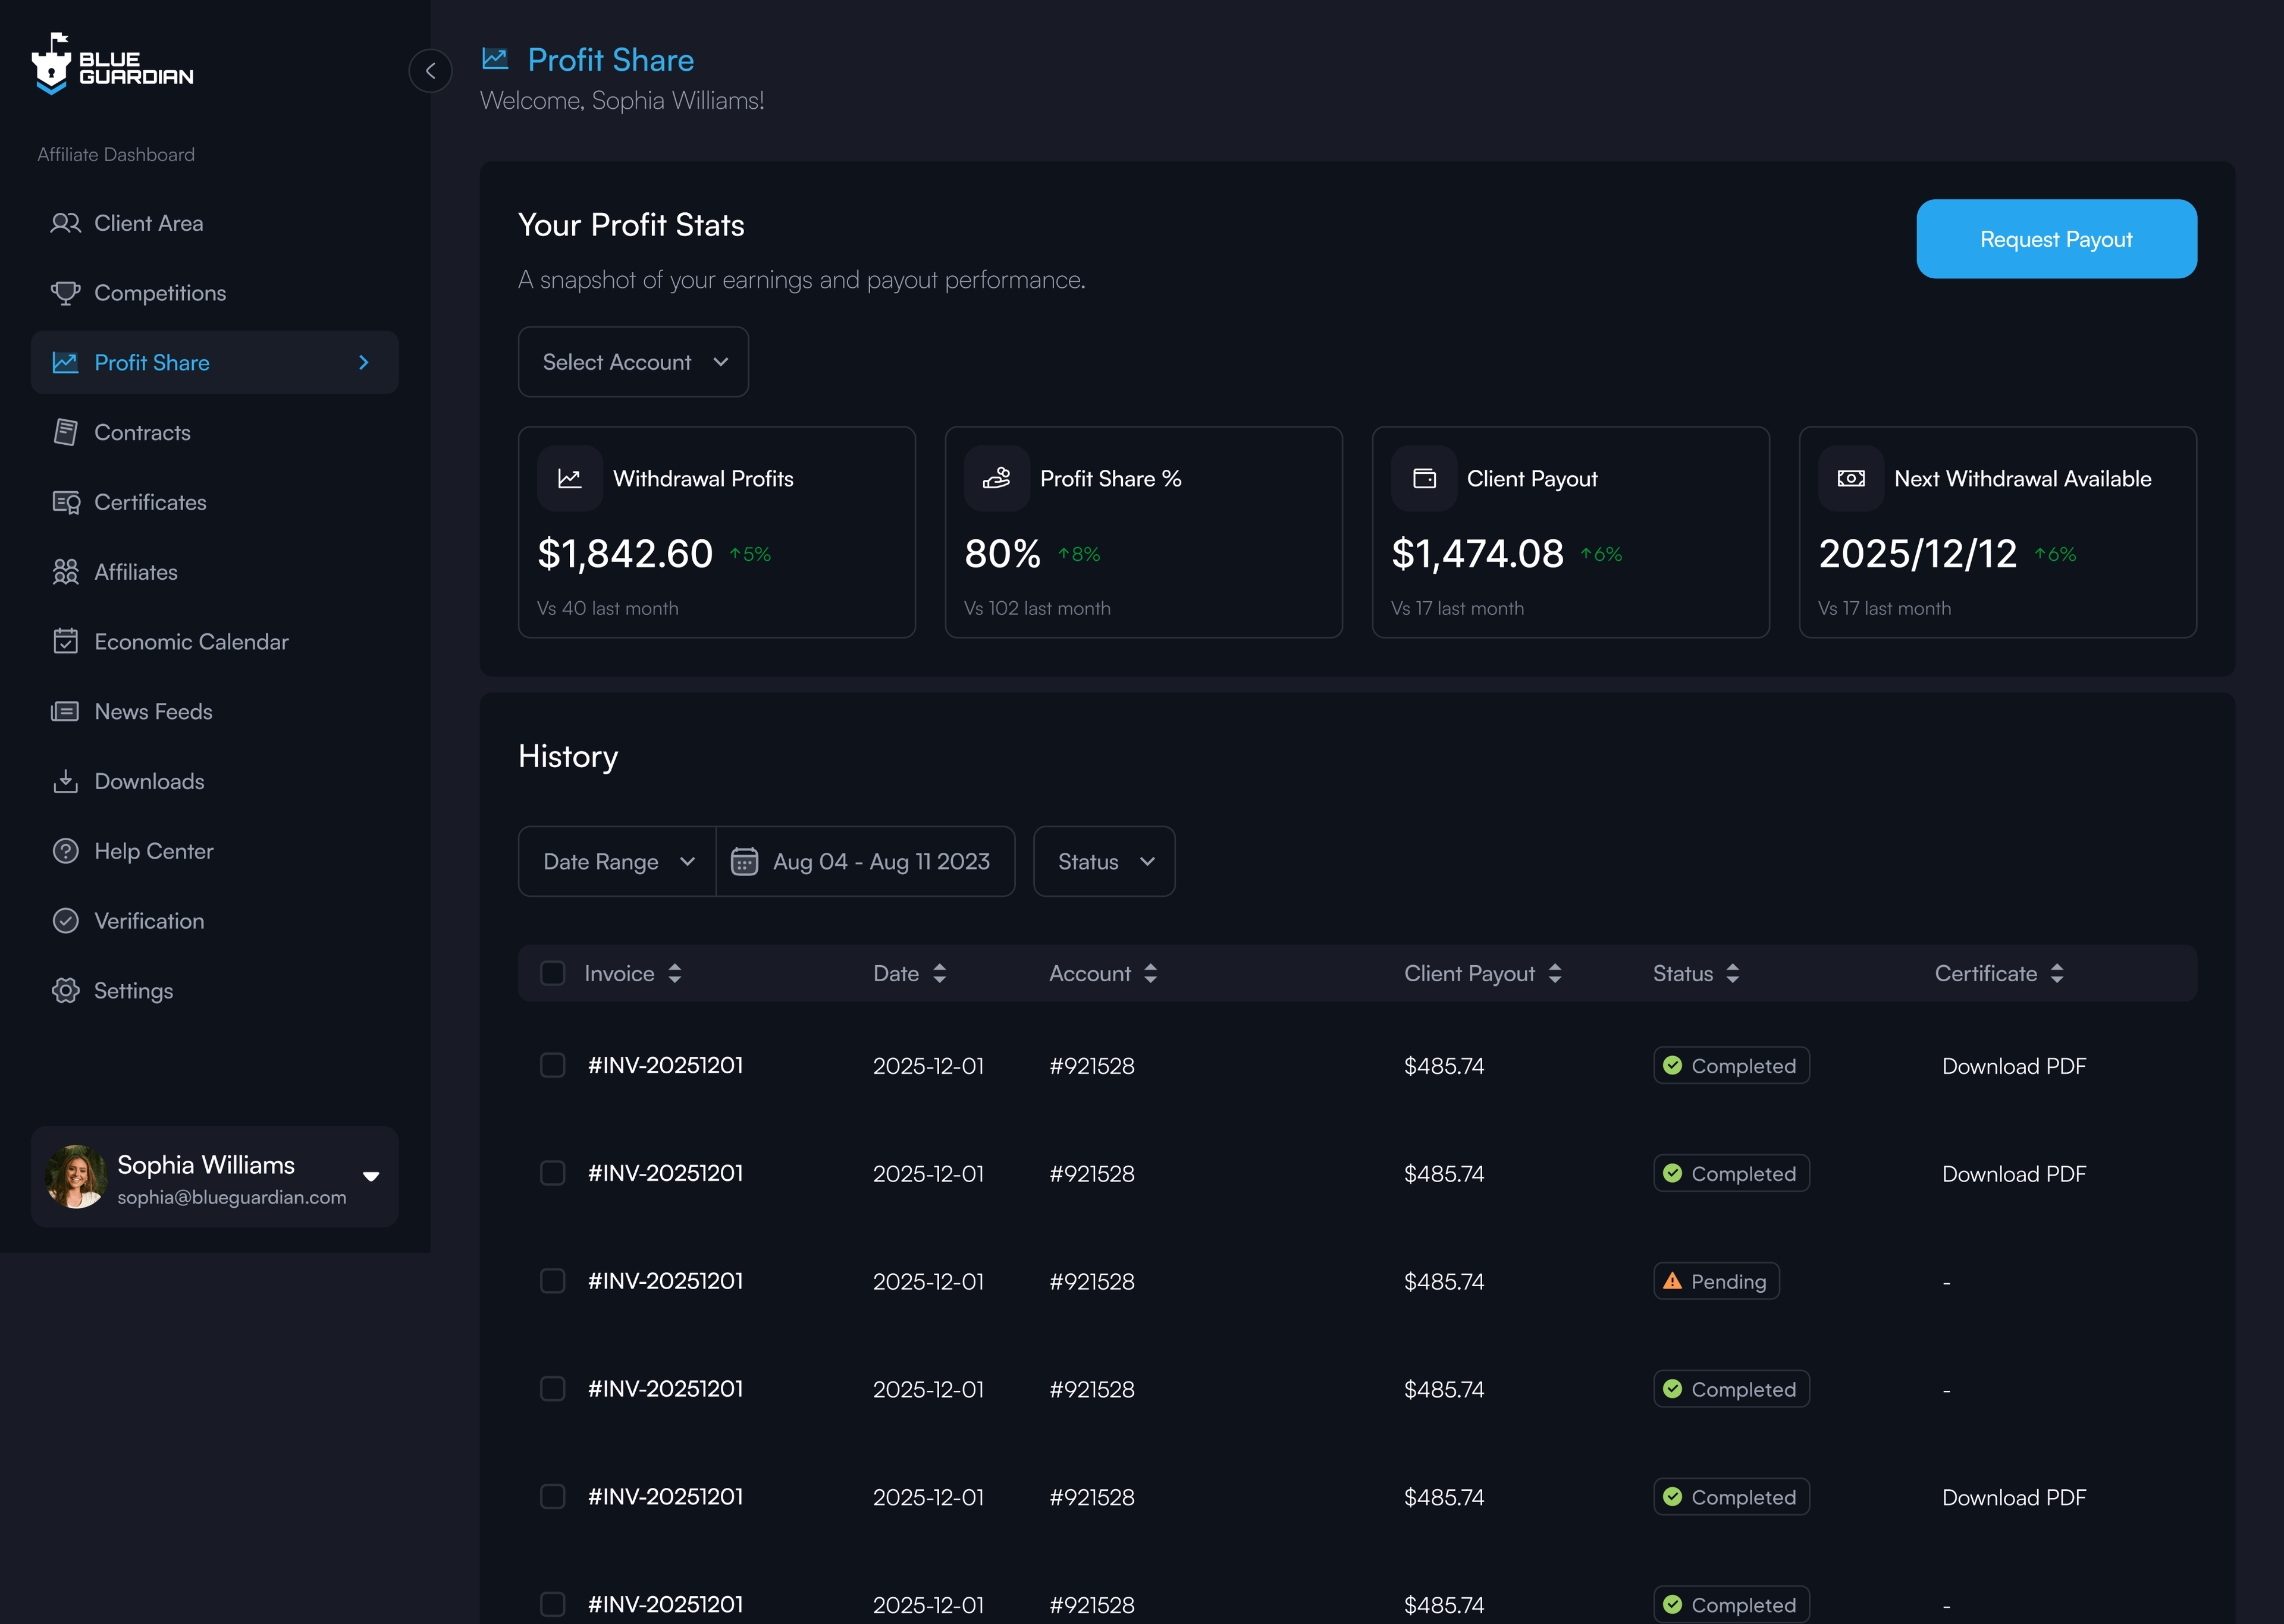The width and height of the screenshot is (2284, 1624).
Task: Click the Contracts document icon
Action: (65, 432)
